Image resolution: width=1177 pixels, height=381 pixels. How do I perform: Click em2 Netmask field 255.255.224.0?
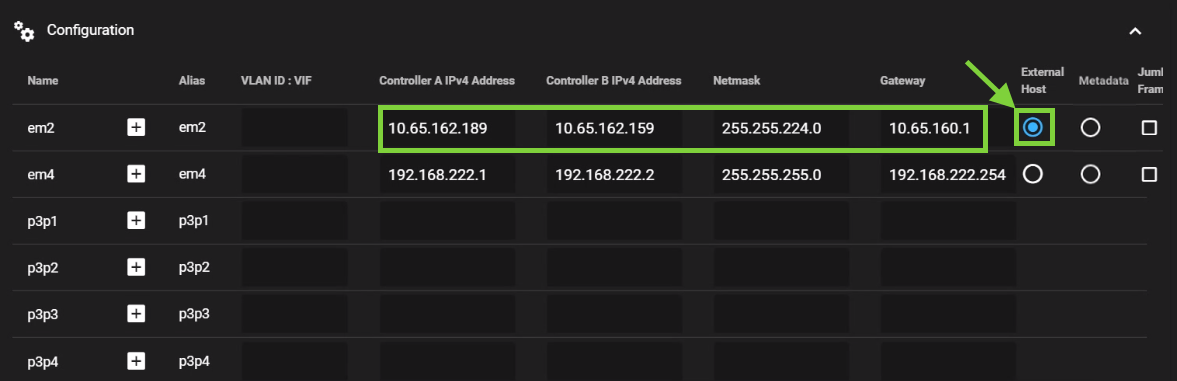(x=781, y=128)
